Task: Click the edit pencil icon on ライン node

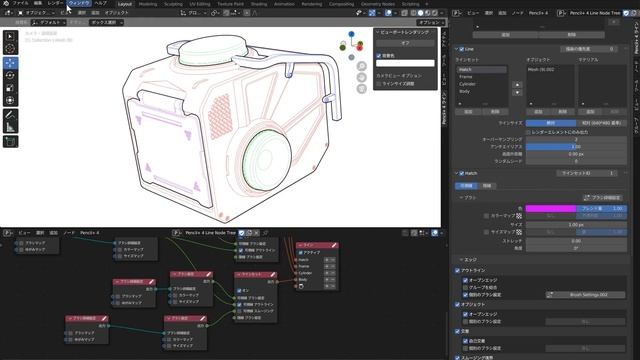Action: coord(334,245)
